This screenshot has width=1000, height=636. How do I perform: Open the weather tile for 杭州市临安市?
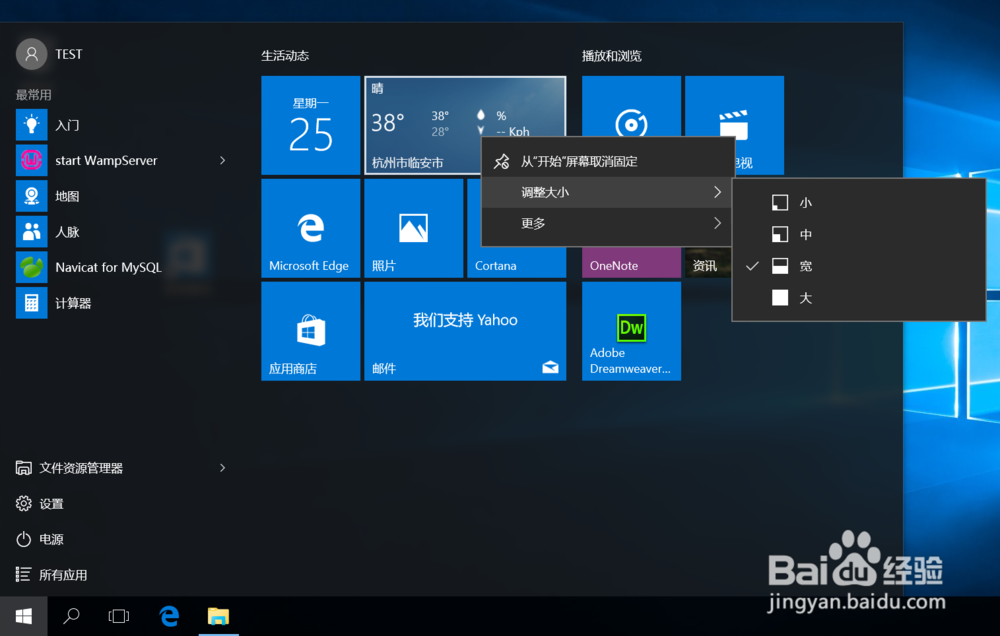422,125
